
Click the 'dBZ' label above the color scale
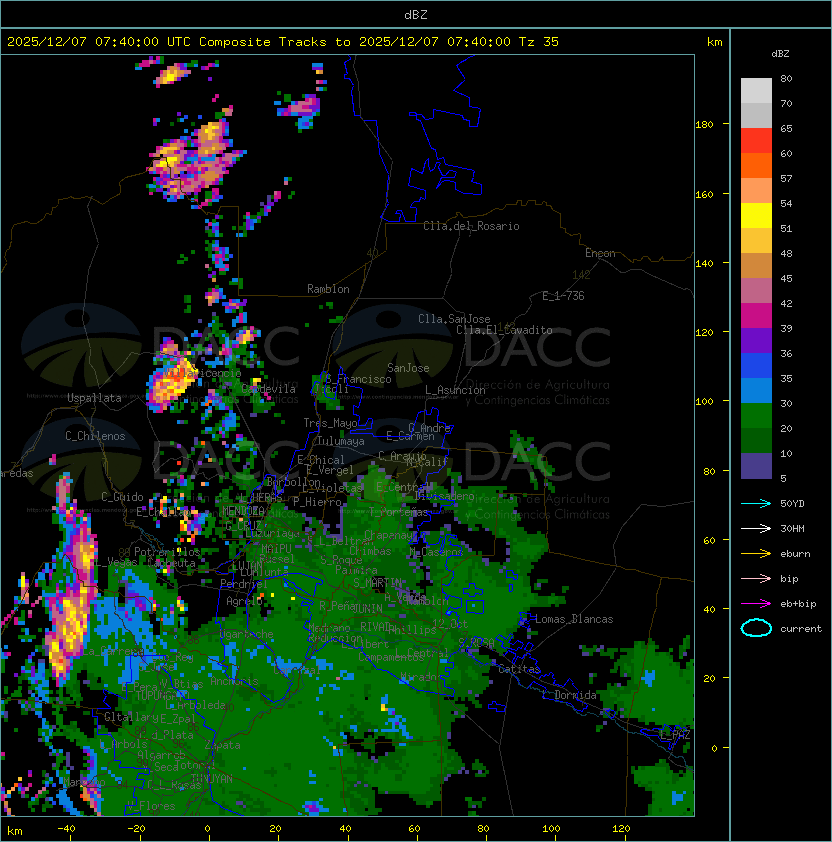click(780, 54)
